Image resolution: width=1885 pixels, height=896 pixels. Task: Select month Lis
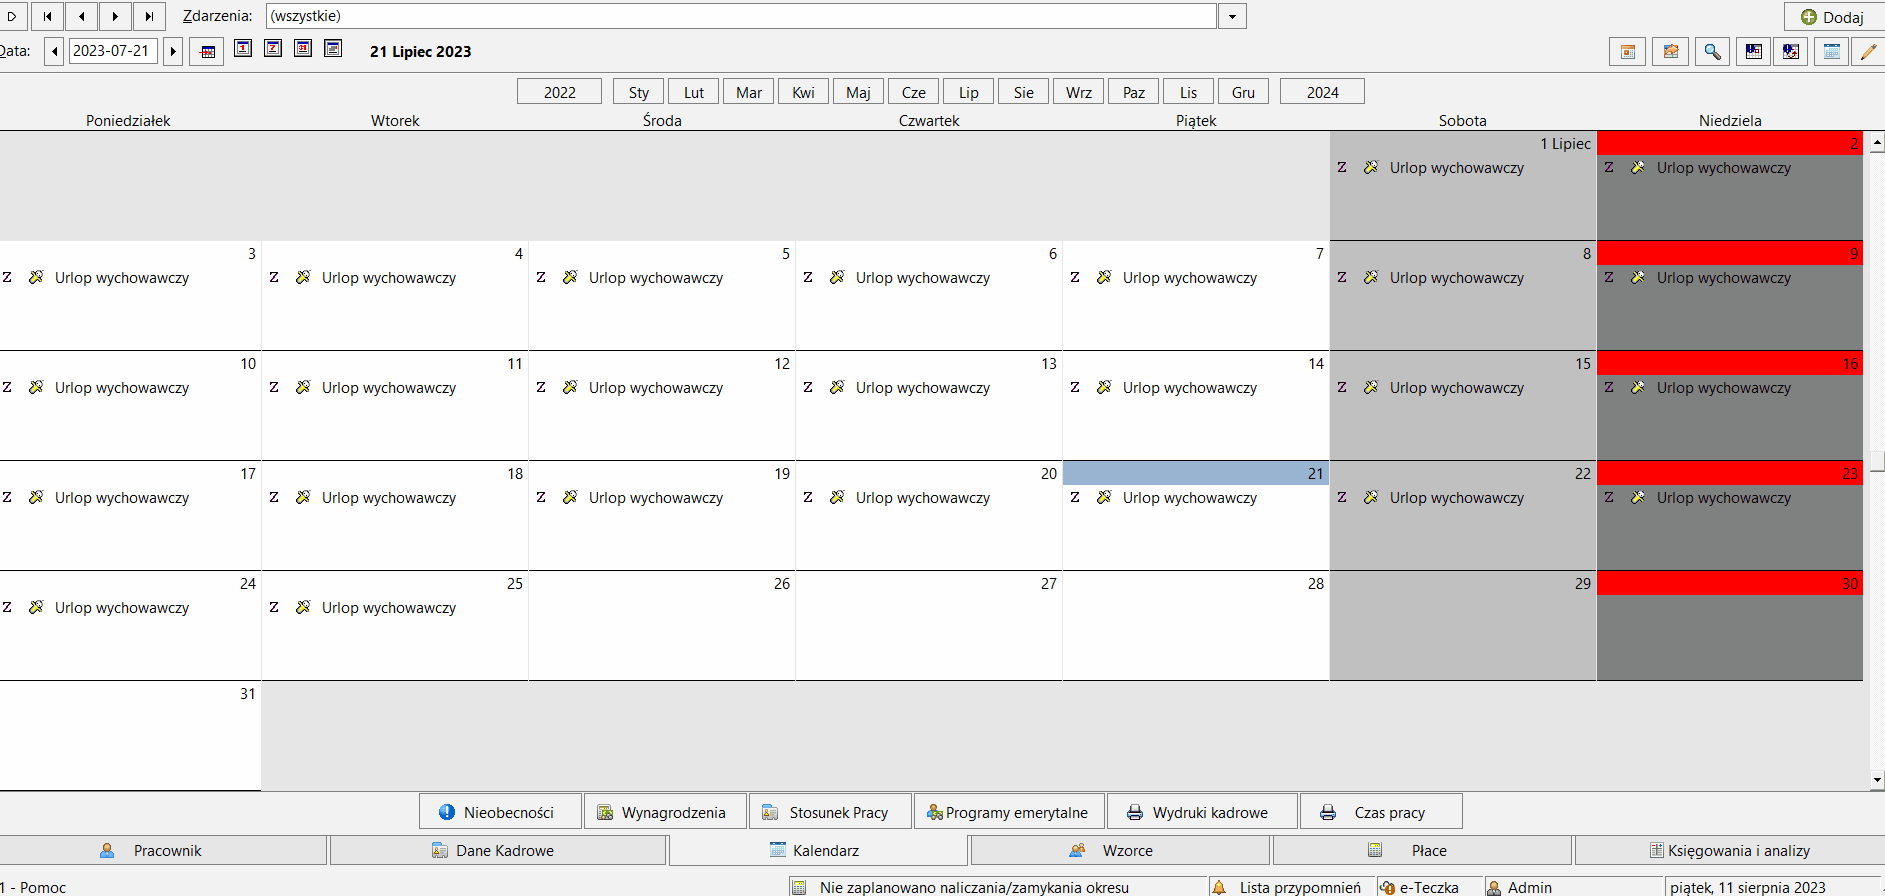pos(1189,92)
